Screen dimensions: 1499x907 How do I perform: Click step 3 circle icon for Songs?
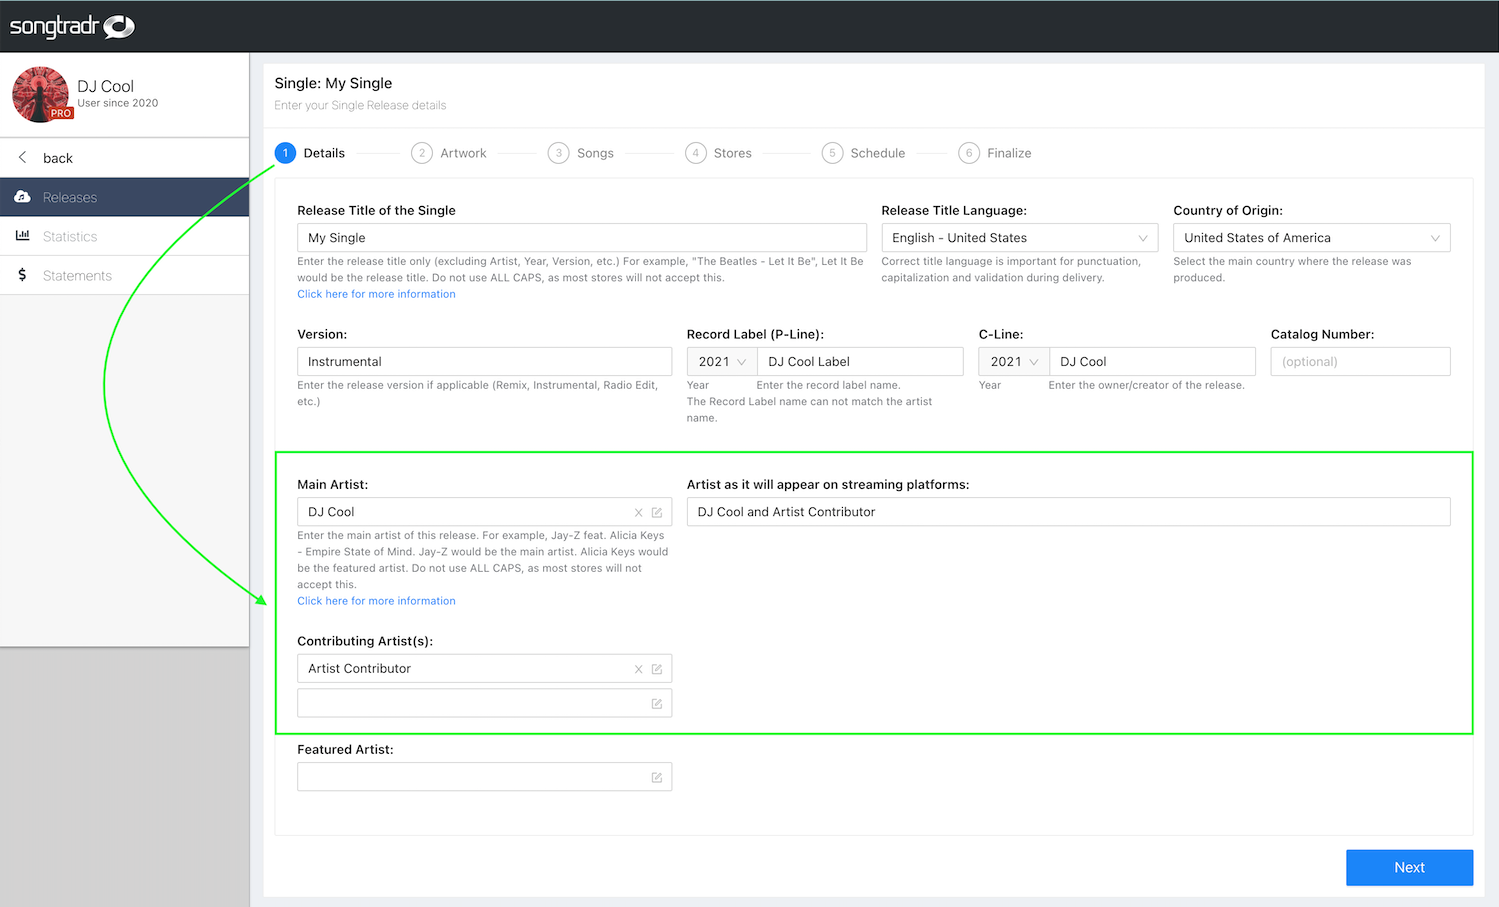coord(558,153)
